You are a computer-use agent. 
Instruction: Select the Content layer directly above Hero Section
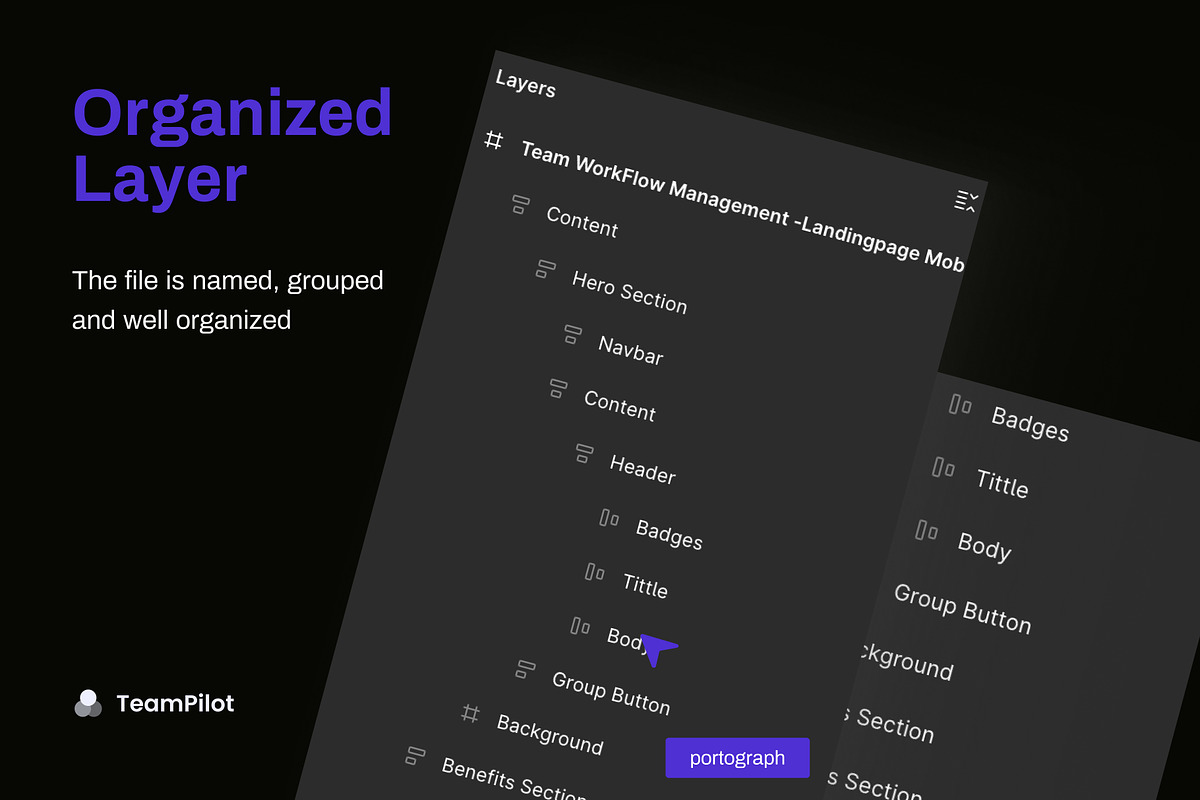coord(582,221)
